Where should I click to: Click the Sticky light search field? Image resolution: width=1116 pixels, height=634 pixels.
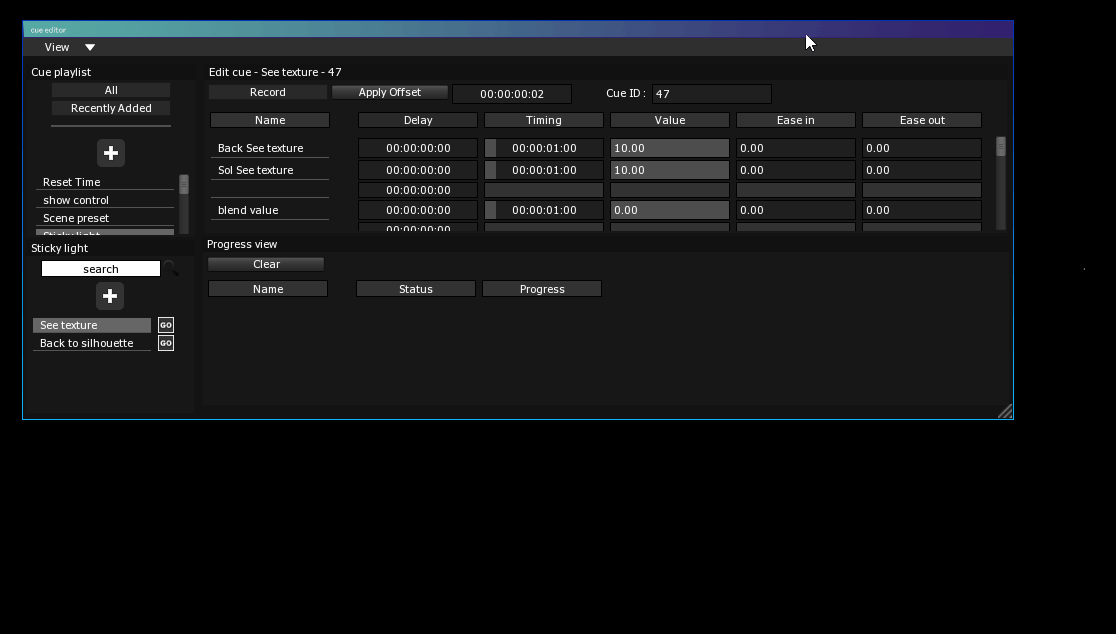coord(101,269)
